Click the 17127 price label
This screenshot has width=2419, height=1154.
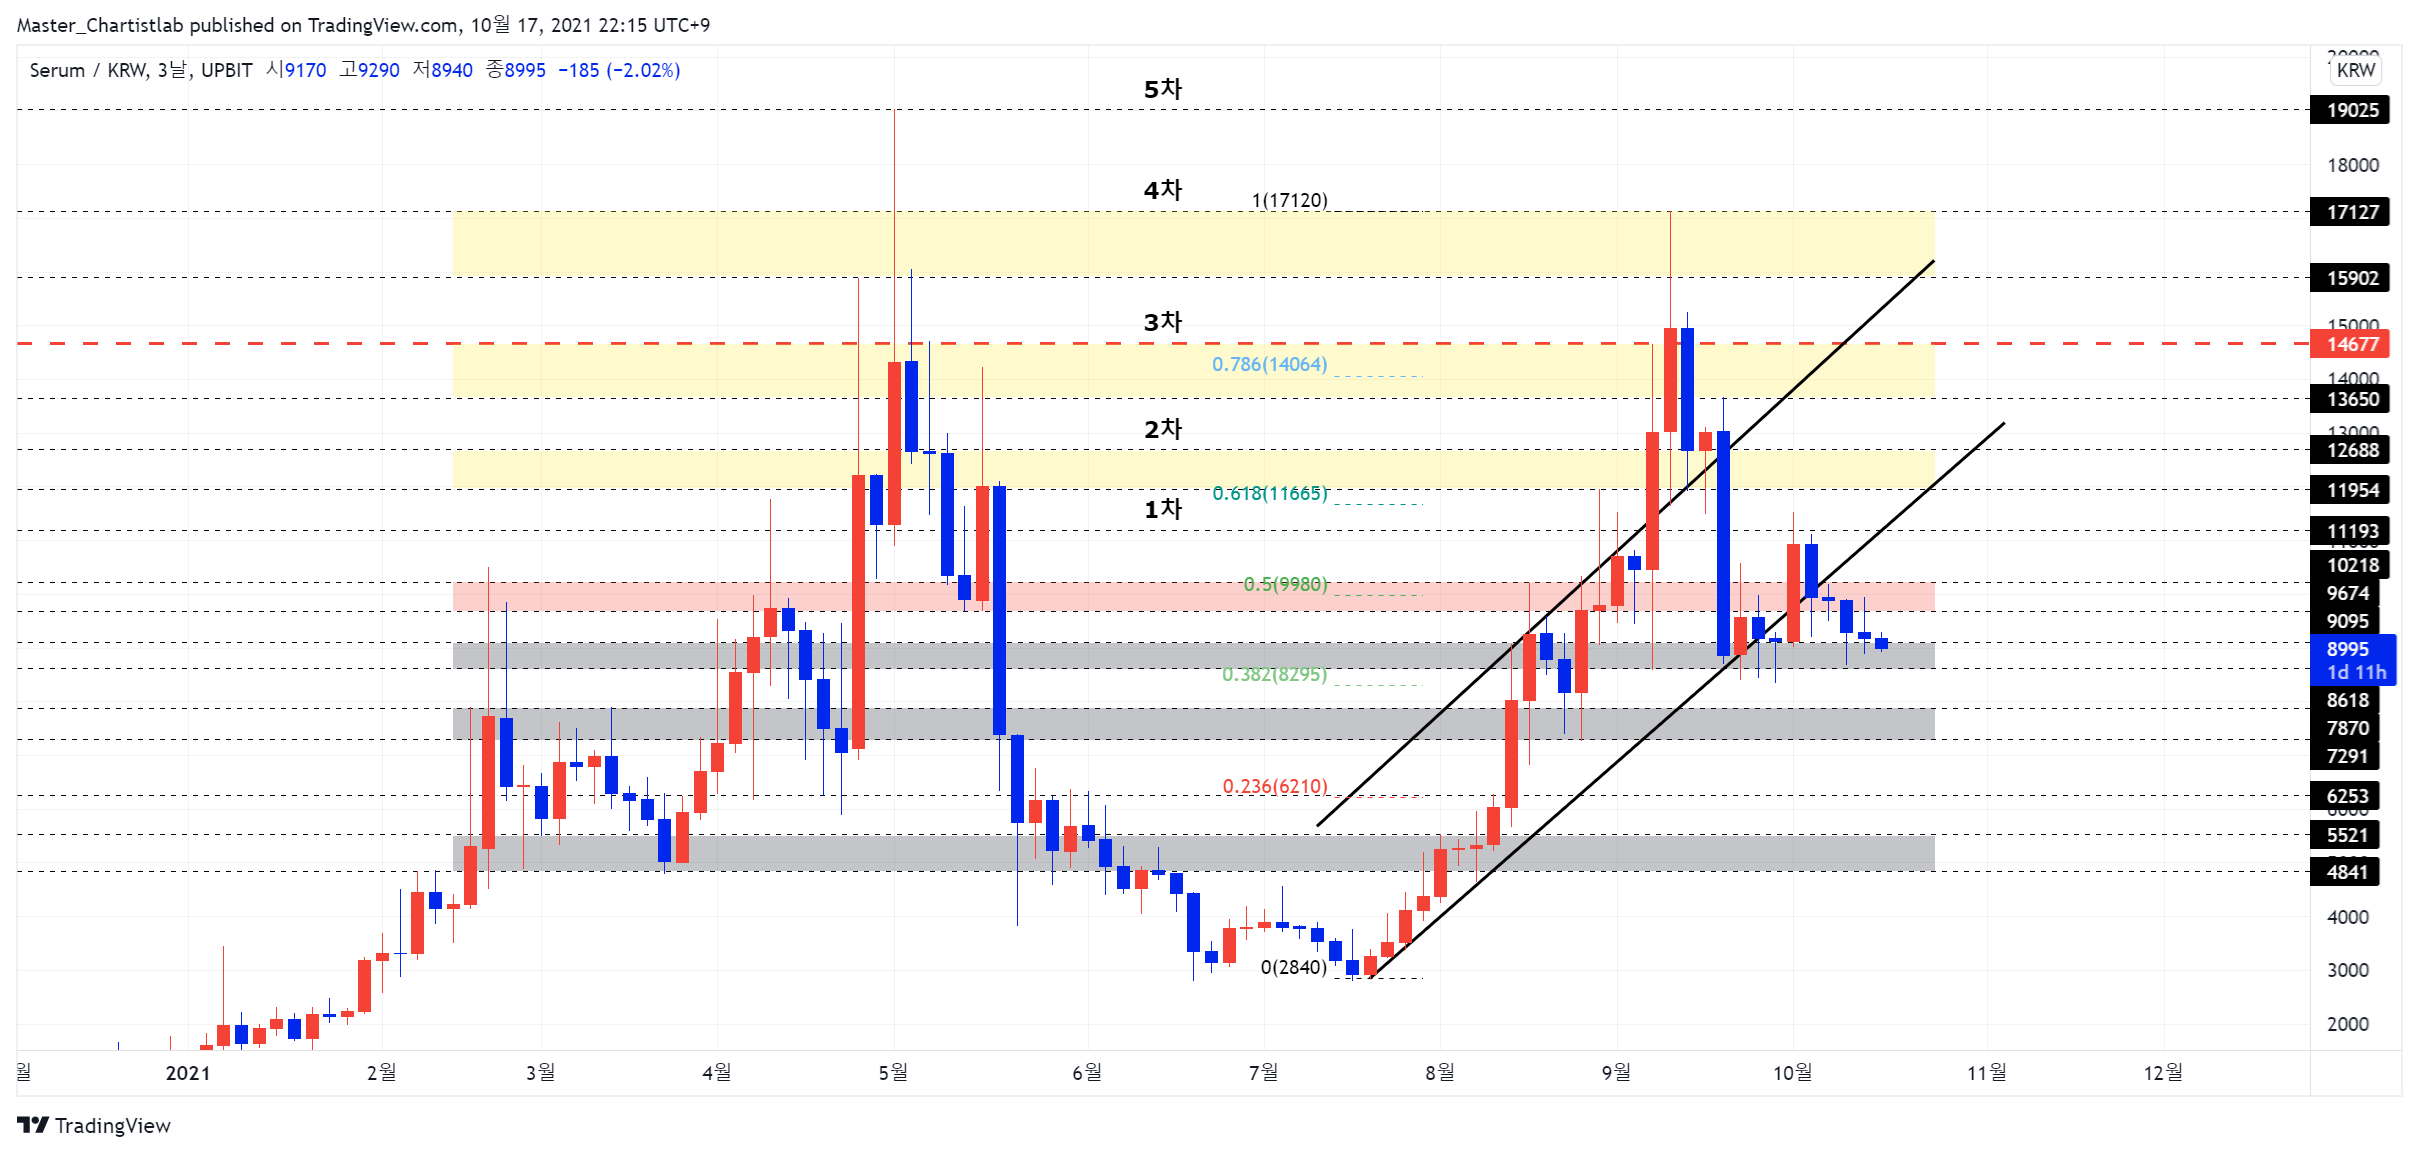pos(2349,212)
